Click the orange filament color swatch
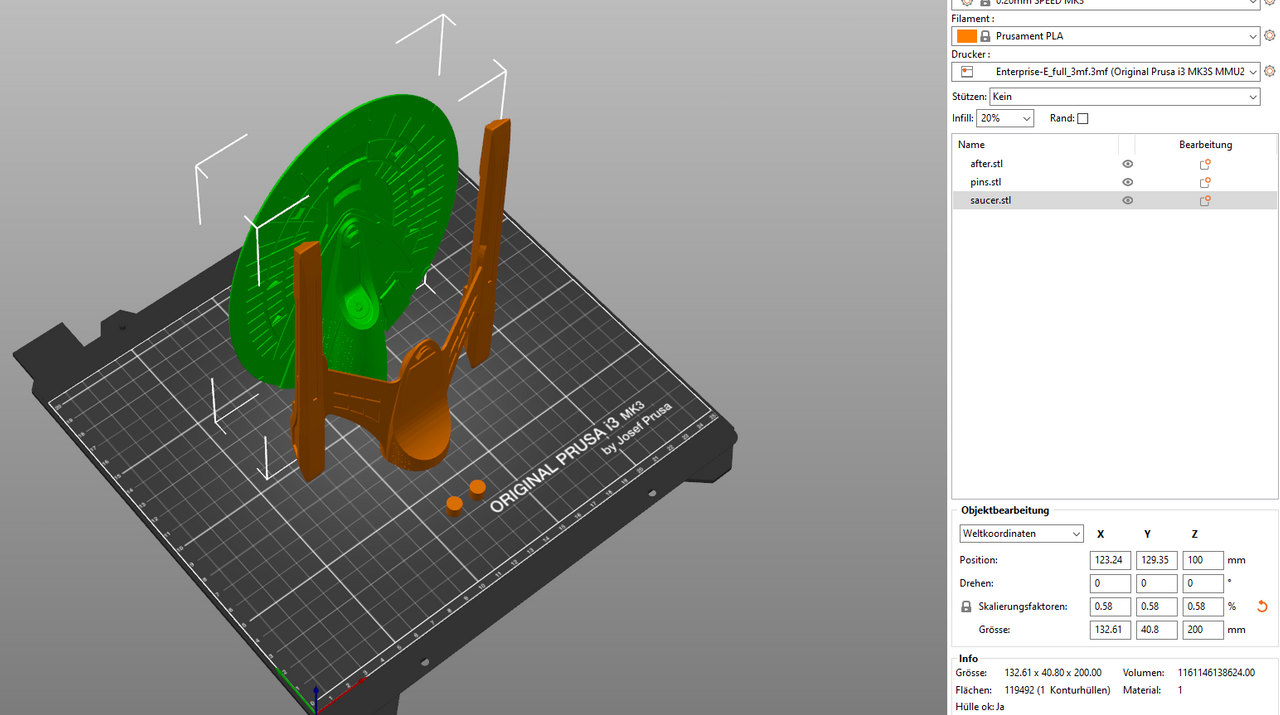The height and width of the screenshot is (715, 1280). 966,36
